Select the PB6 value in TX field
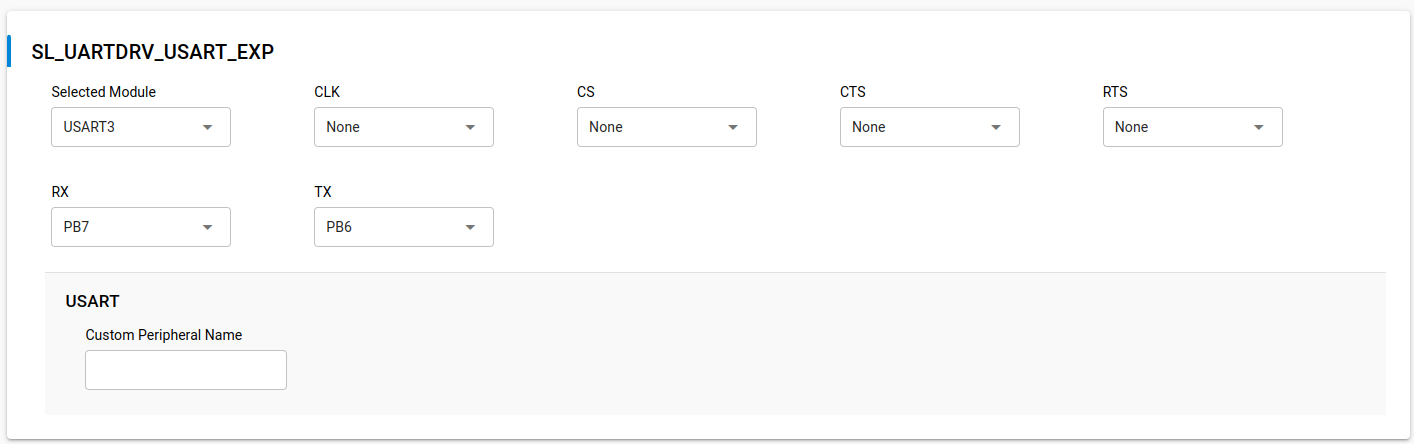 [x=339, y=227]
